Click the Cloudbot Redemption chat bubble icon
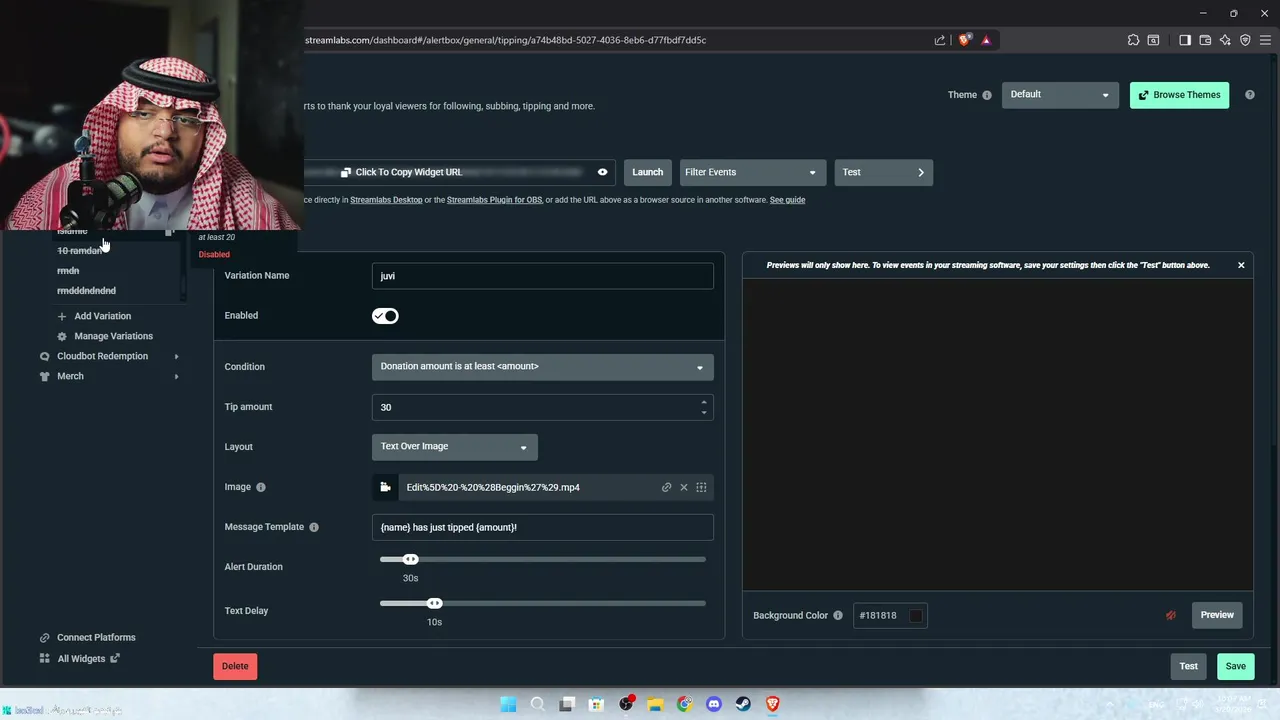The width and height of the screenshot is (1280, 720). (44, 356)
